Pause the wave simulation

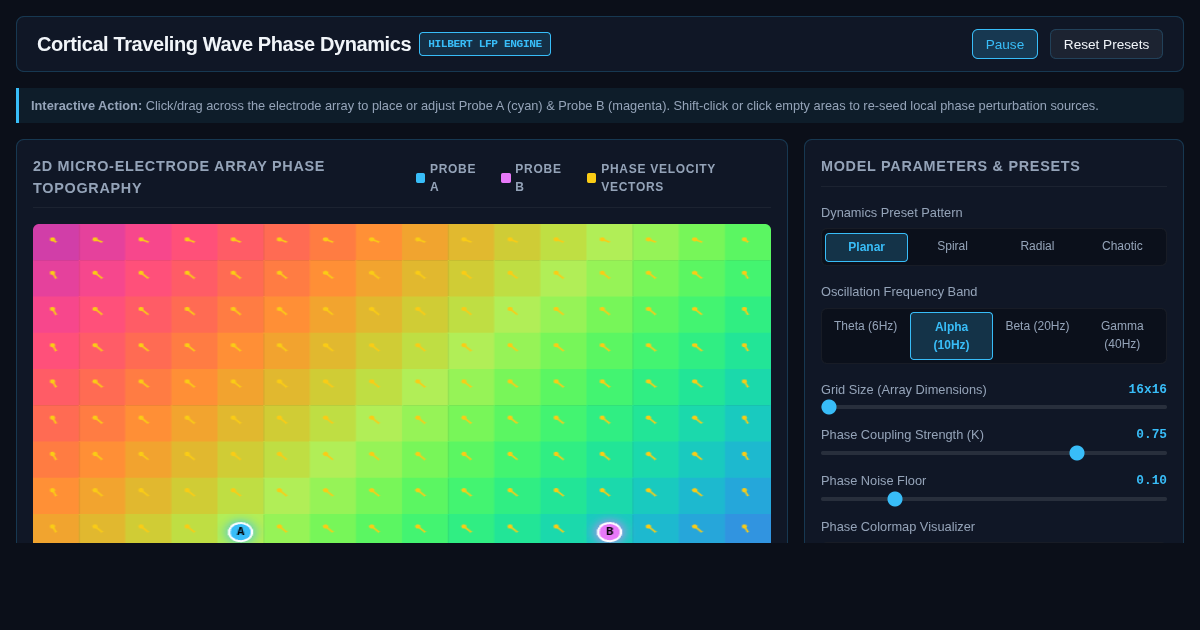click(1004, 44)
